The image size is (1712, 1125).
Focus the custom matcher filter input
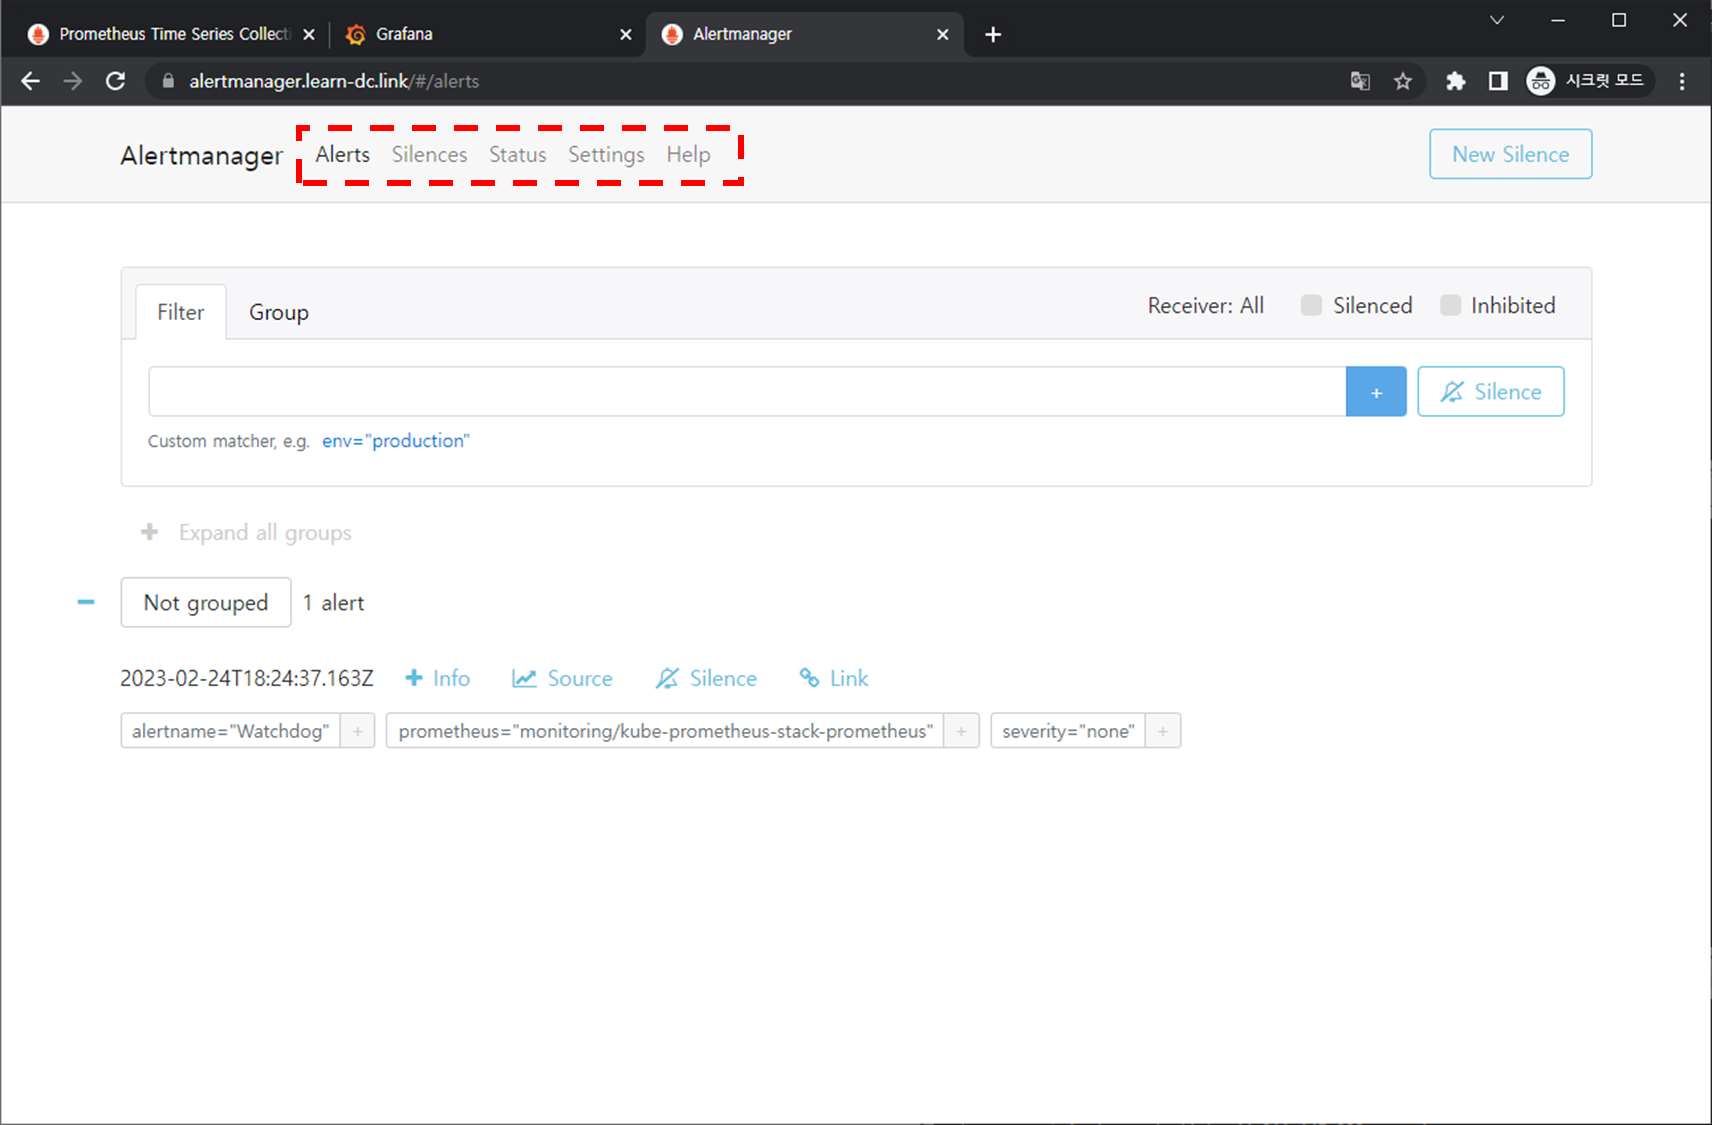(x=746, y=392)
